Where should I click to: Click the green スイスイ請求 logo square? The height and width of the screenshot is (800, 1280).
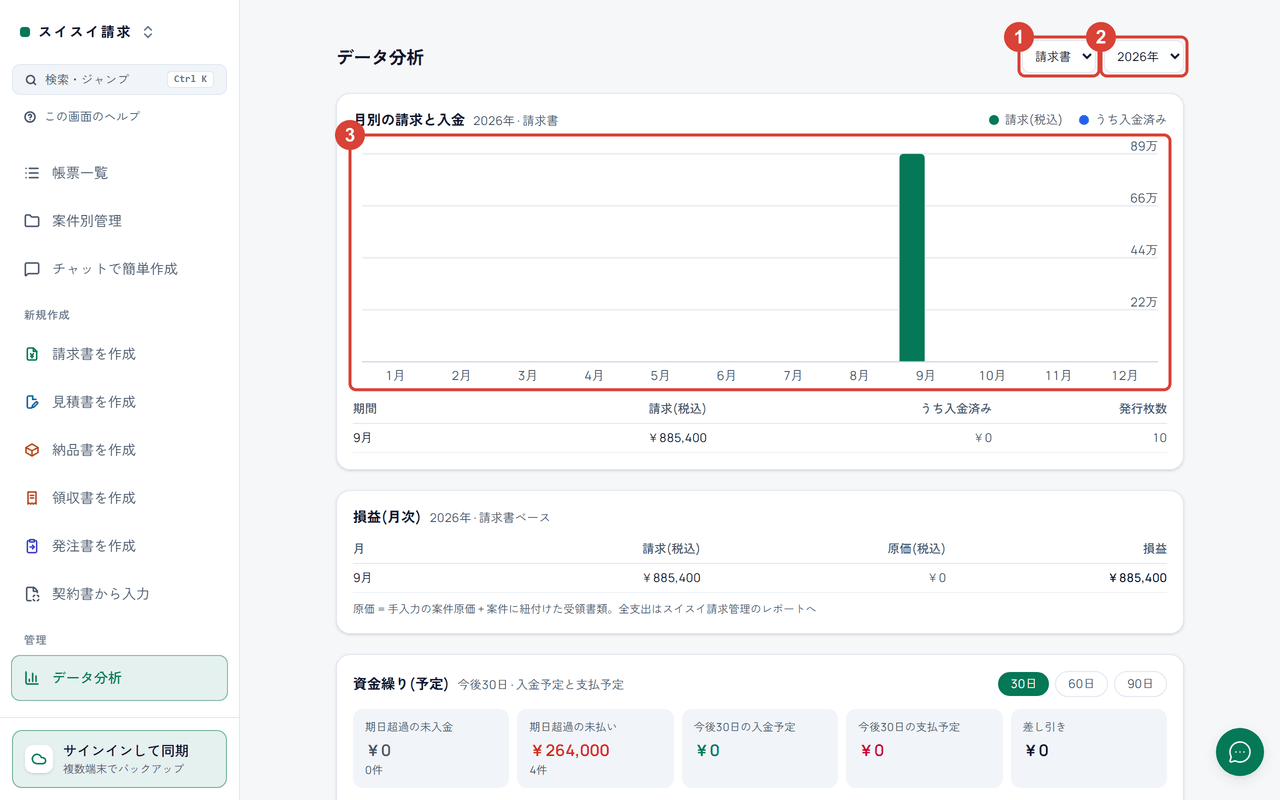click(25, 32)
